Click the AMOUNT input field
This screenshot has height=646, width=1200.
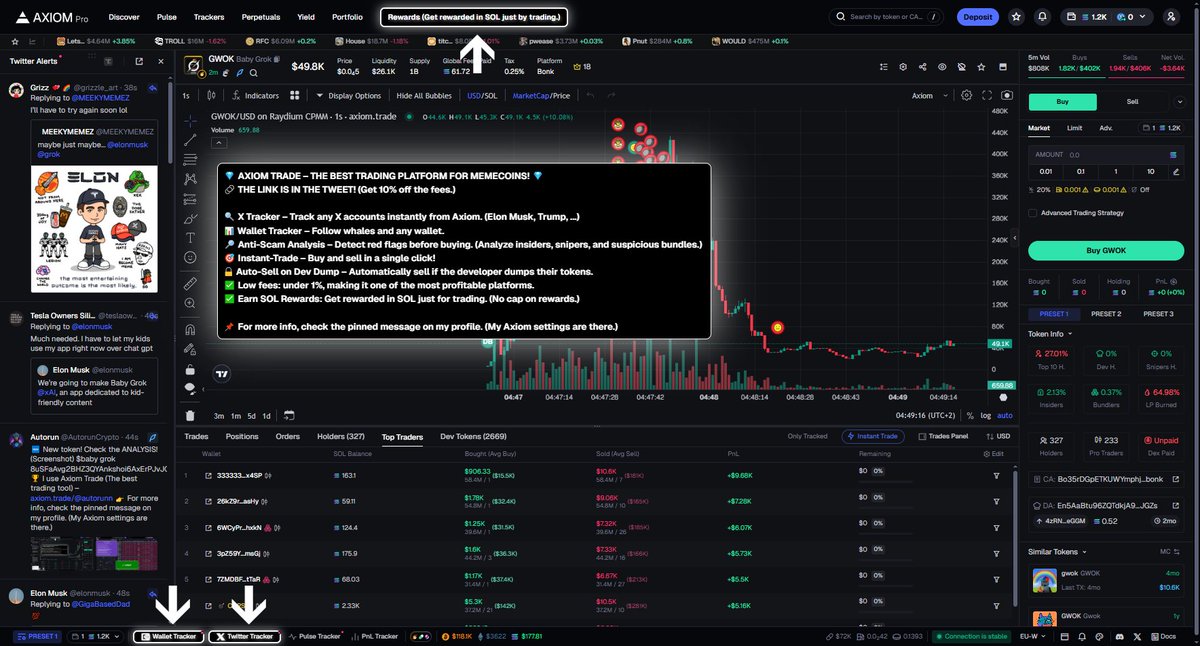tap(1106, 155)
